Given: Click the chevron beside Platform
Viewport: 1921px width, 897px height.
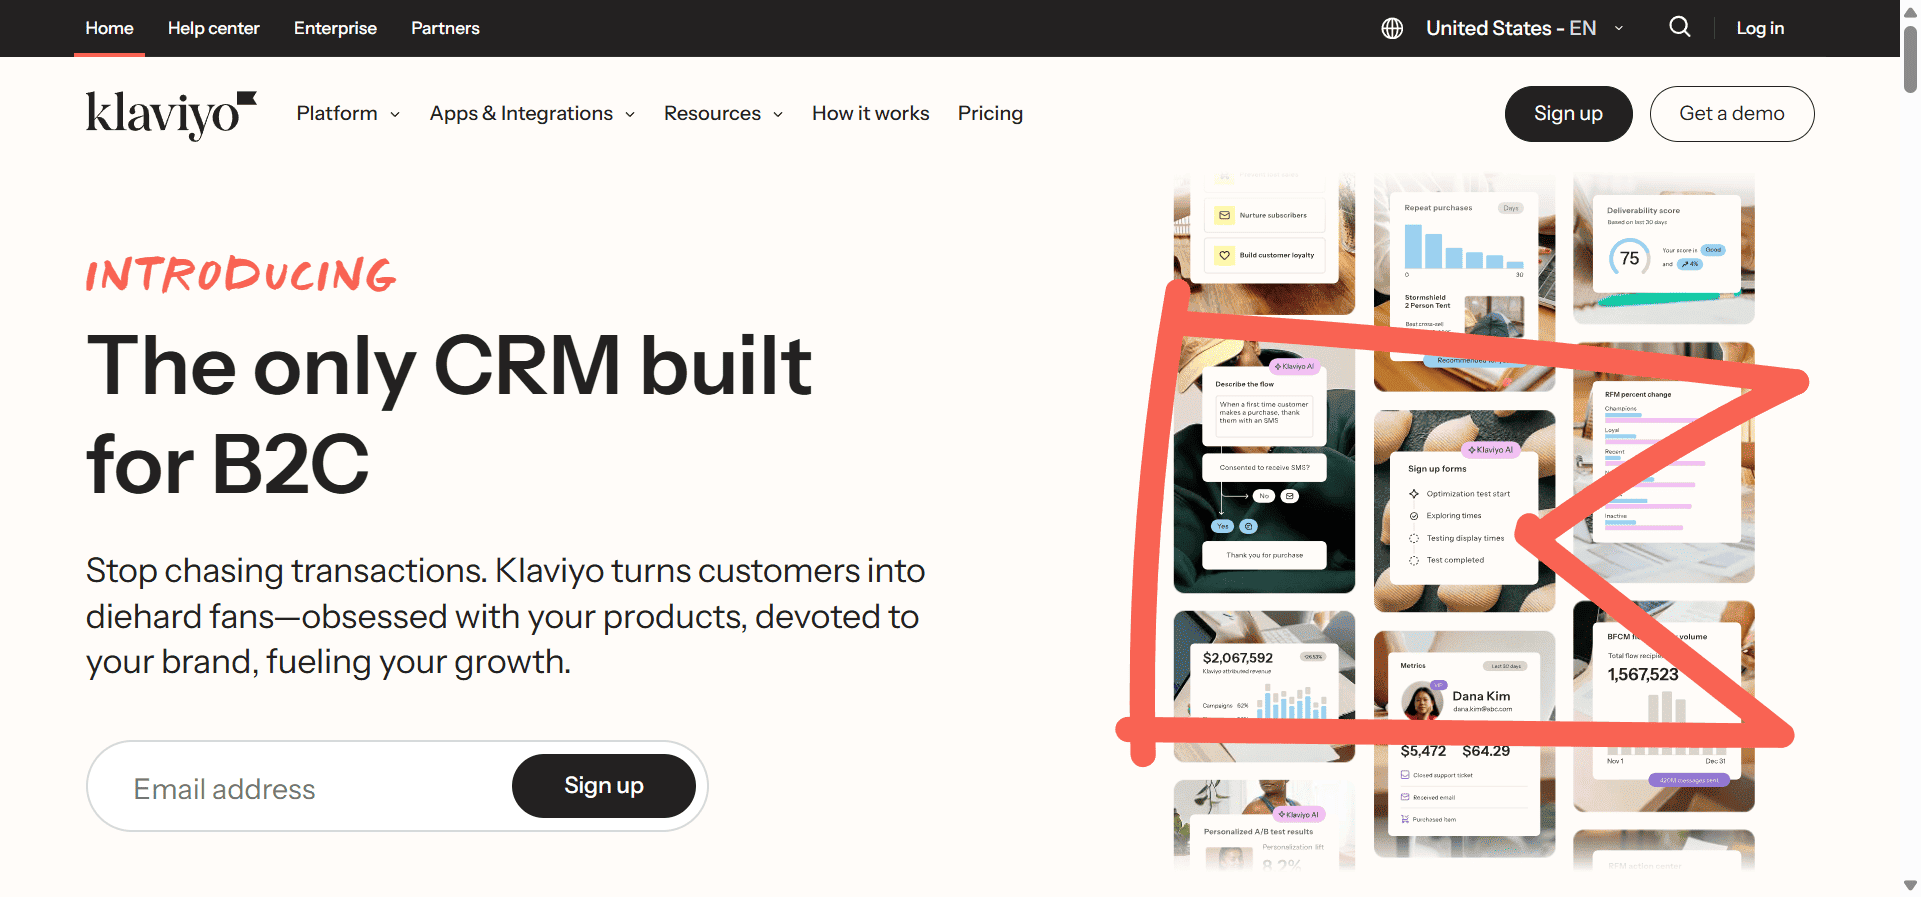Looking at the screenshot, I should (x=395, y=115).
